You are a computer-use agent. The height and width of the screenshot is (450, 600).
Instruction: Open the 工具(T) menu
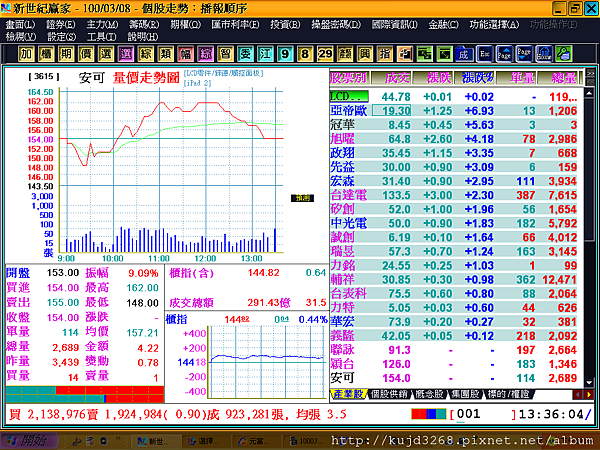[101, 37]
